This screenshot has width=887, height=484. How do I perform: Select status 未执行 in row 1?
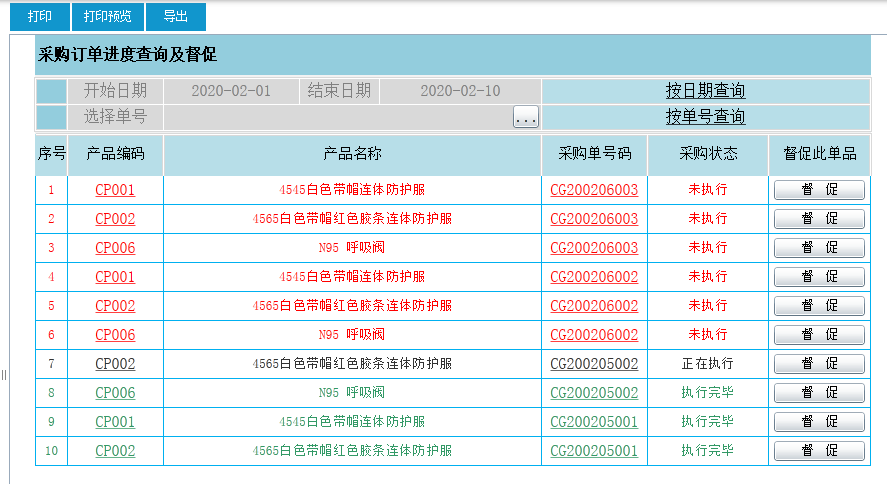click(708, 189)
